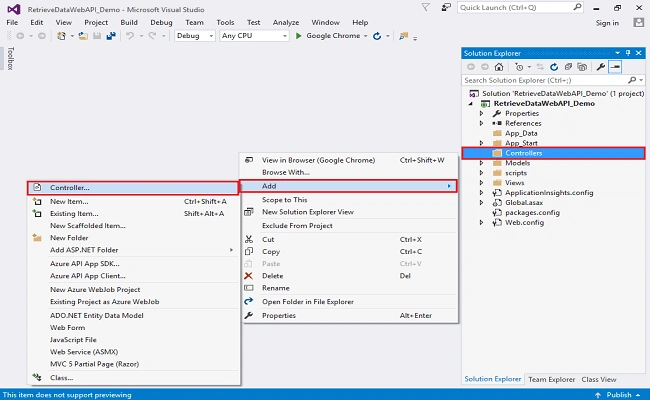Click the account avatar icon near Sign in
650x400 pixels.
[x=639, y=23]
